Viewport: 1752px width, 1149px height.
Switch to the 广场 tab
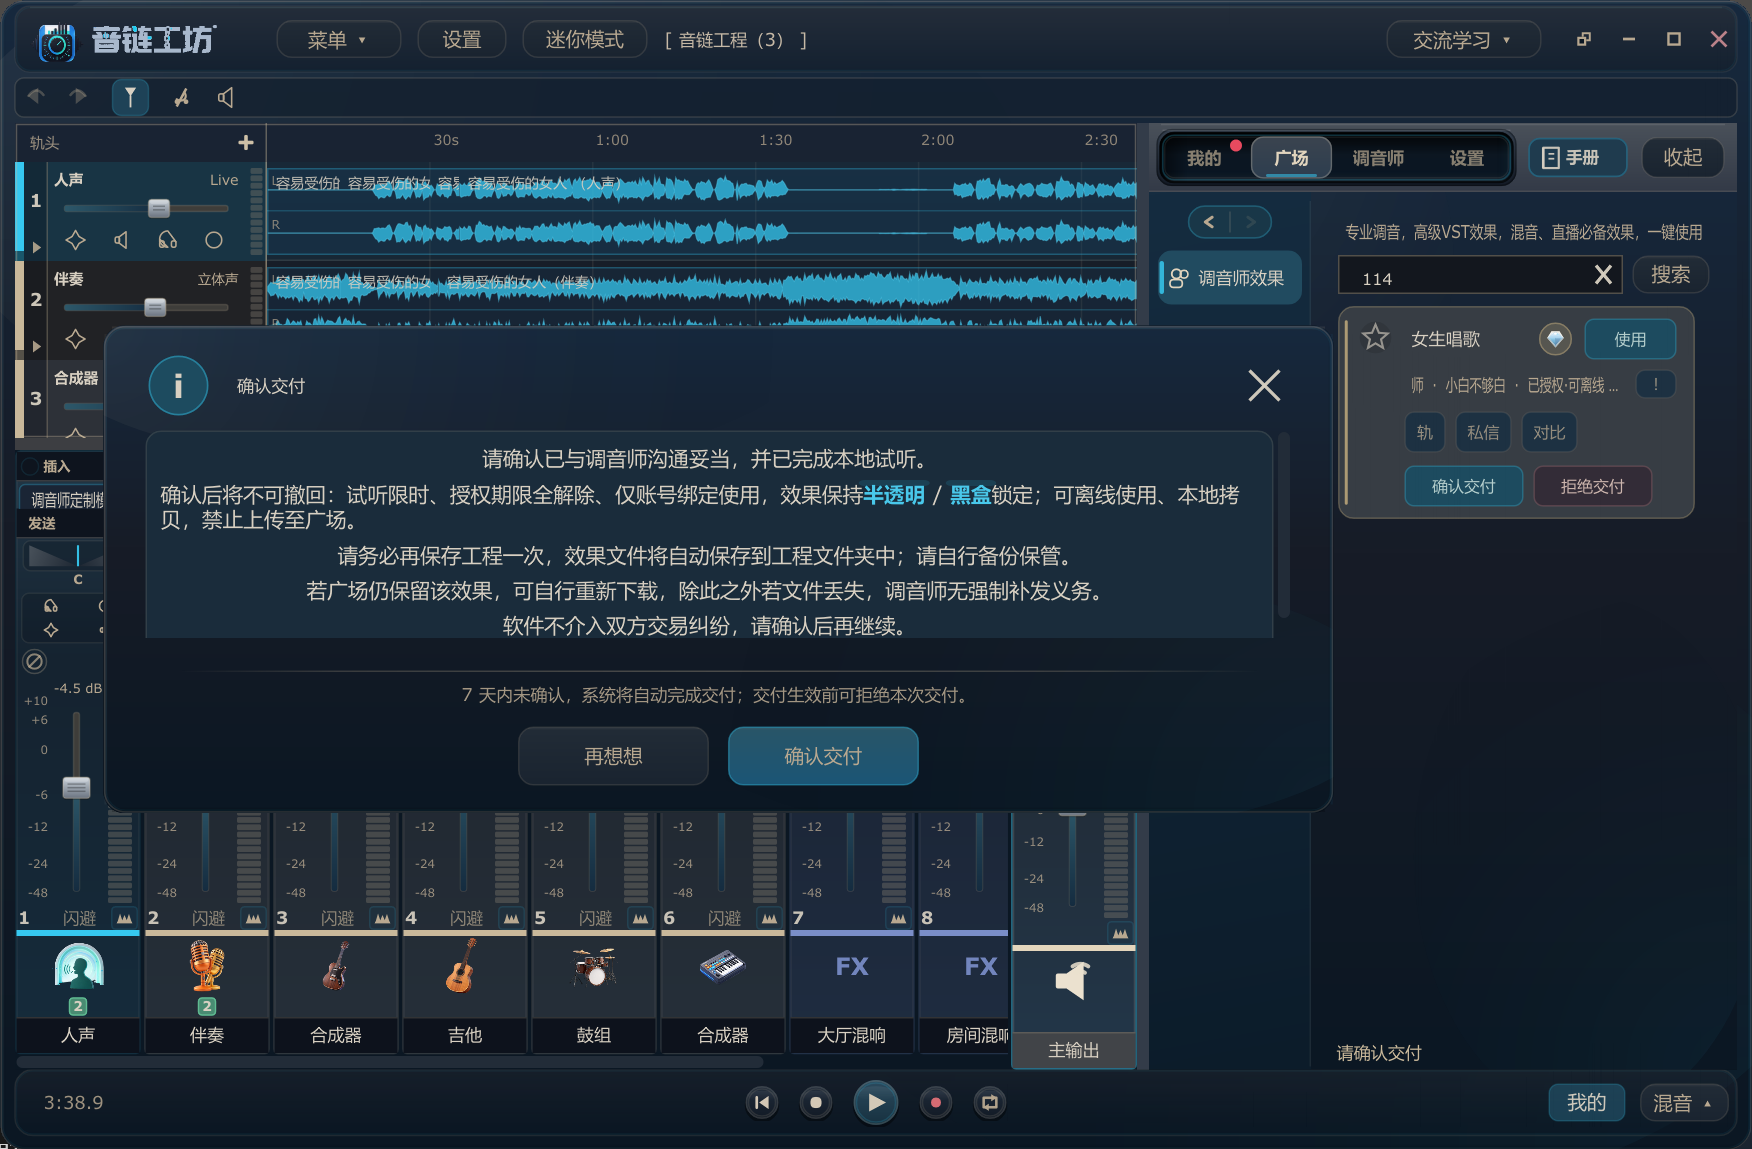pyautogui.click(x=1291, y=158)
